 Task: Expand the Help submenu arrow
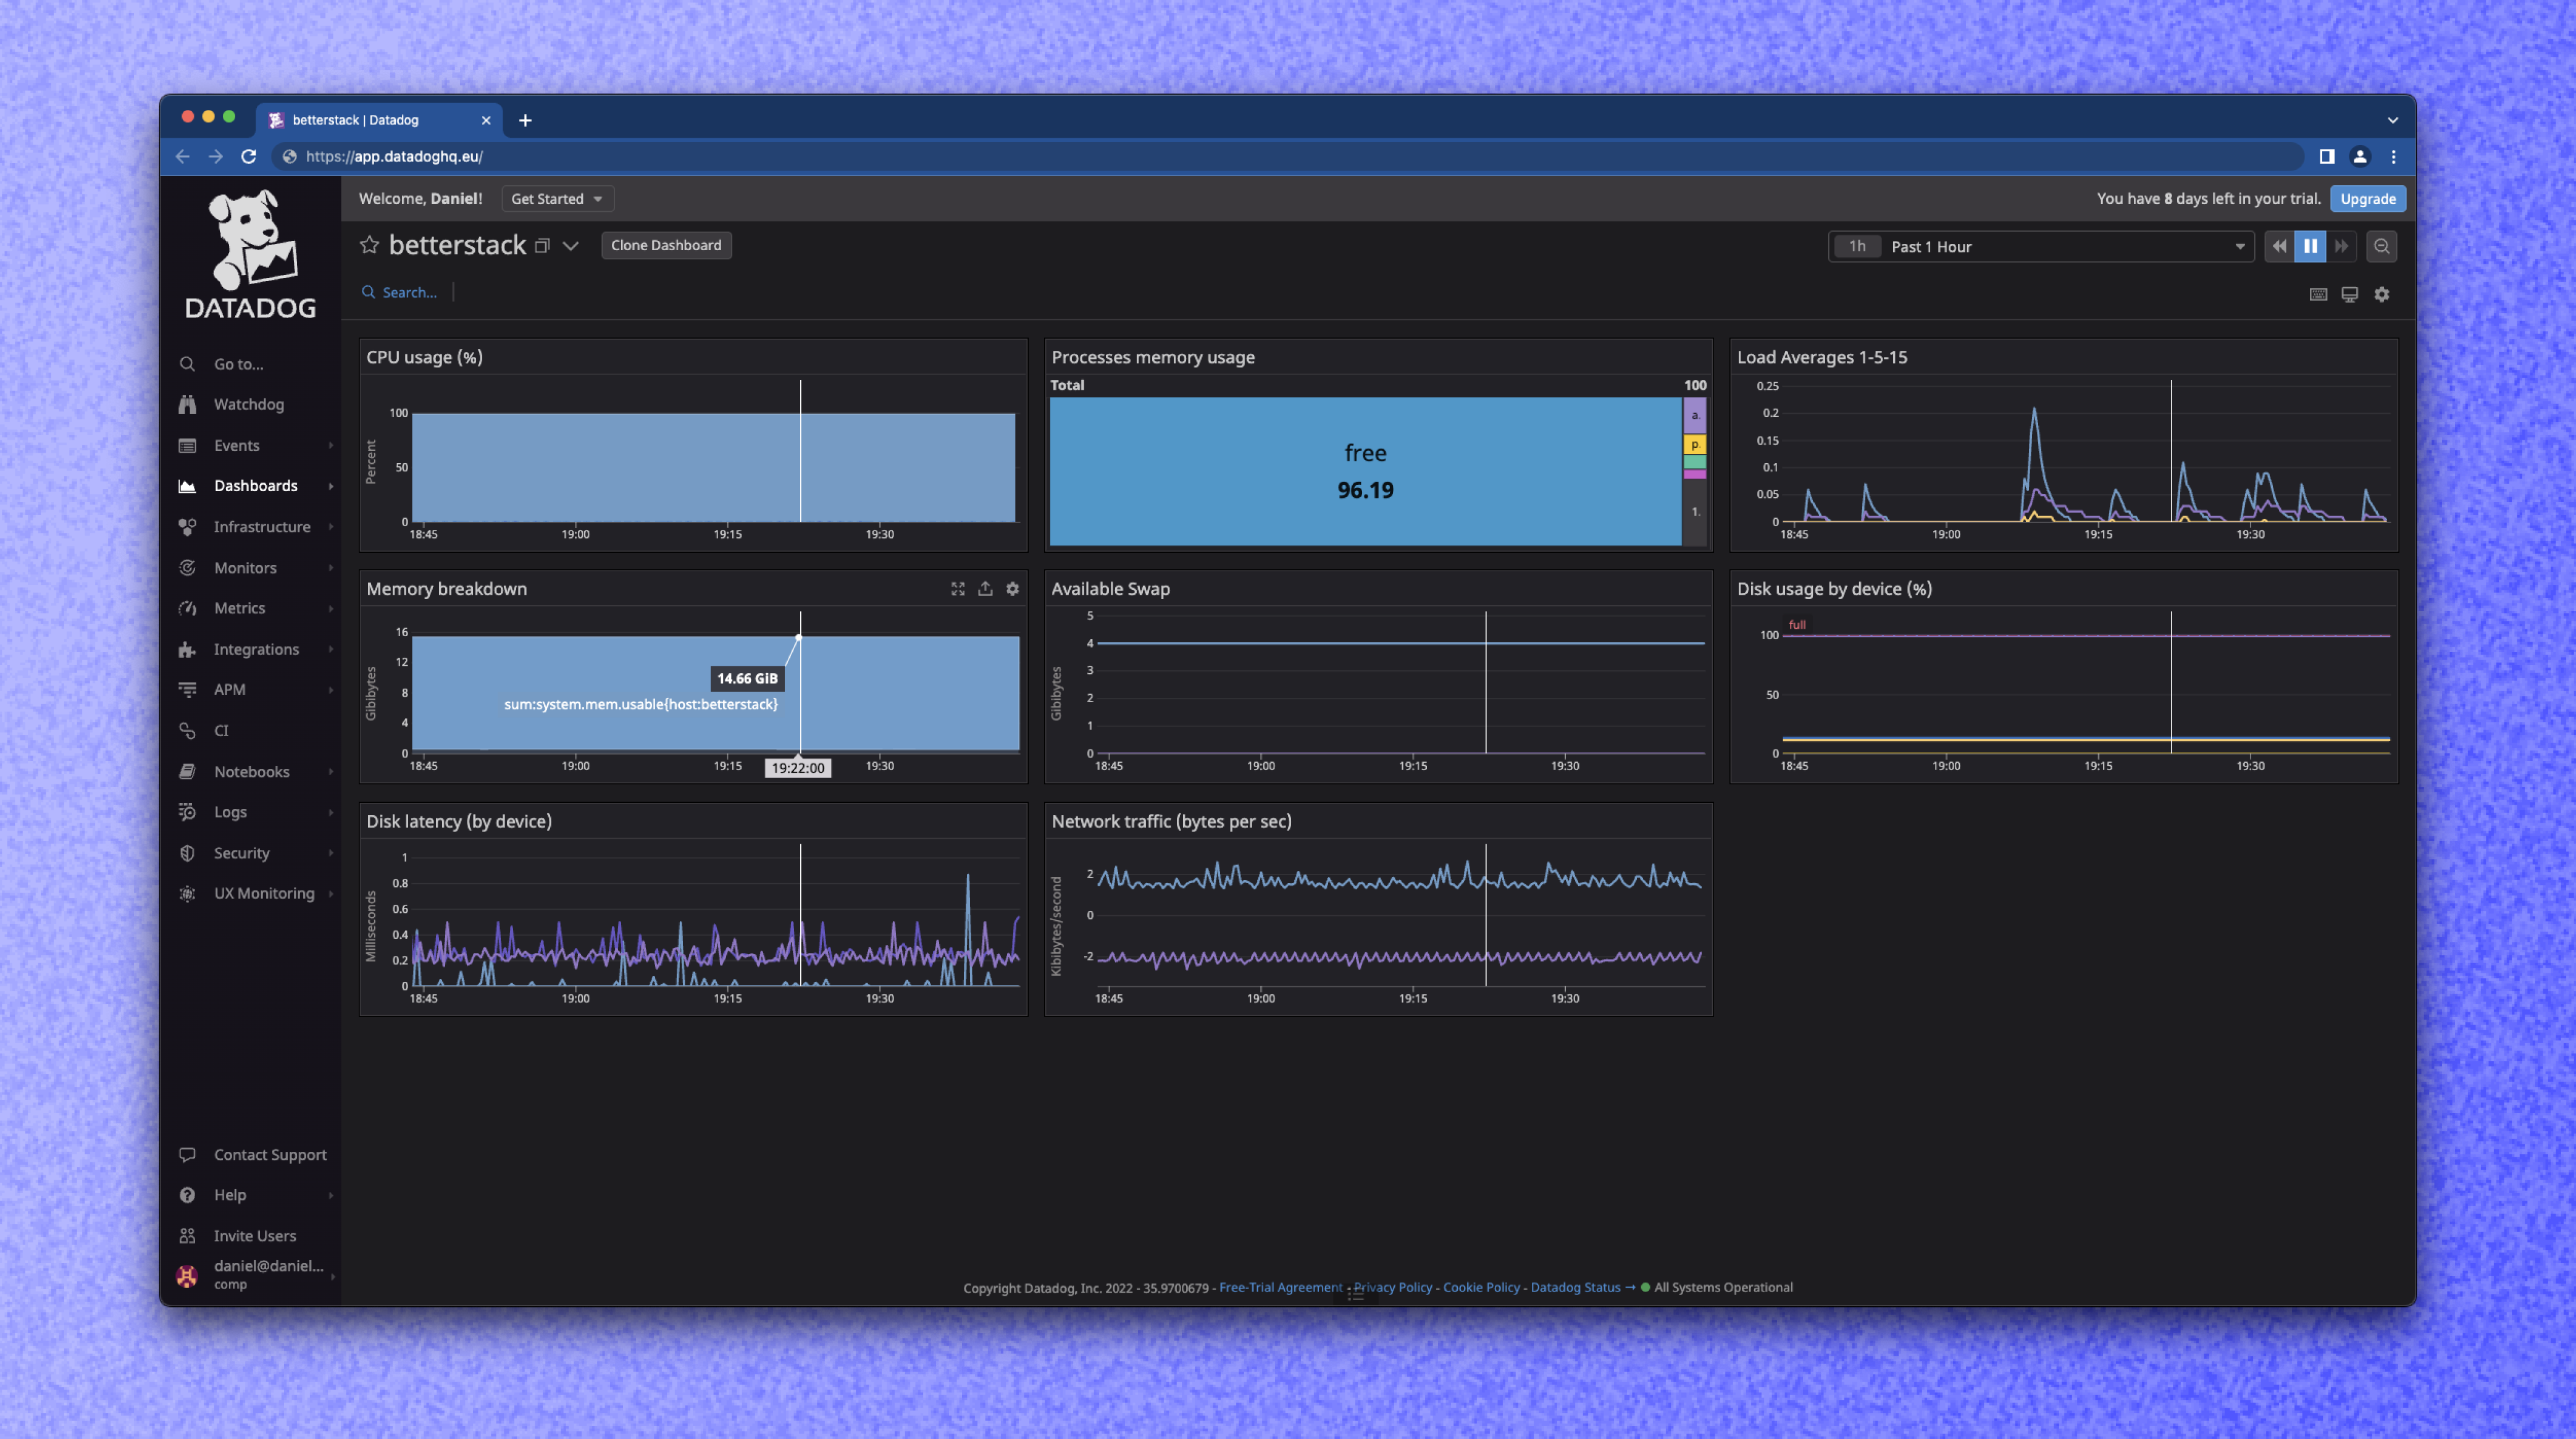330,1195
